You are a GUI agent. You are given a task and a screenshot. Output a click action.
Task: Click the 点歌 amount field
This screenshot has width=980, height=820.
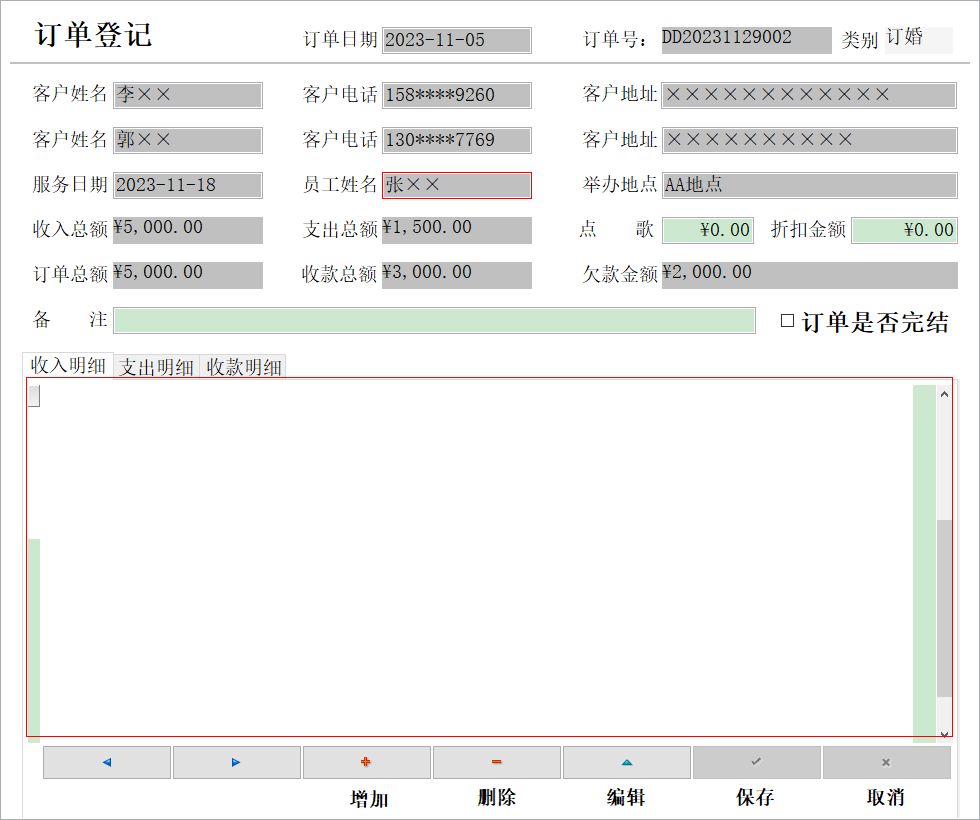click(x=708, y=230)
